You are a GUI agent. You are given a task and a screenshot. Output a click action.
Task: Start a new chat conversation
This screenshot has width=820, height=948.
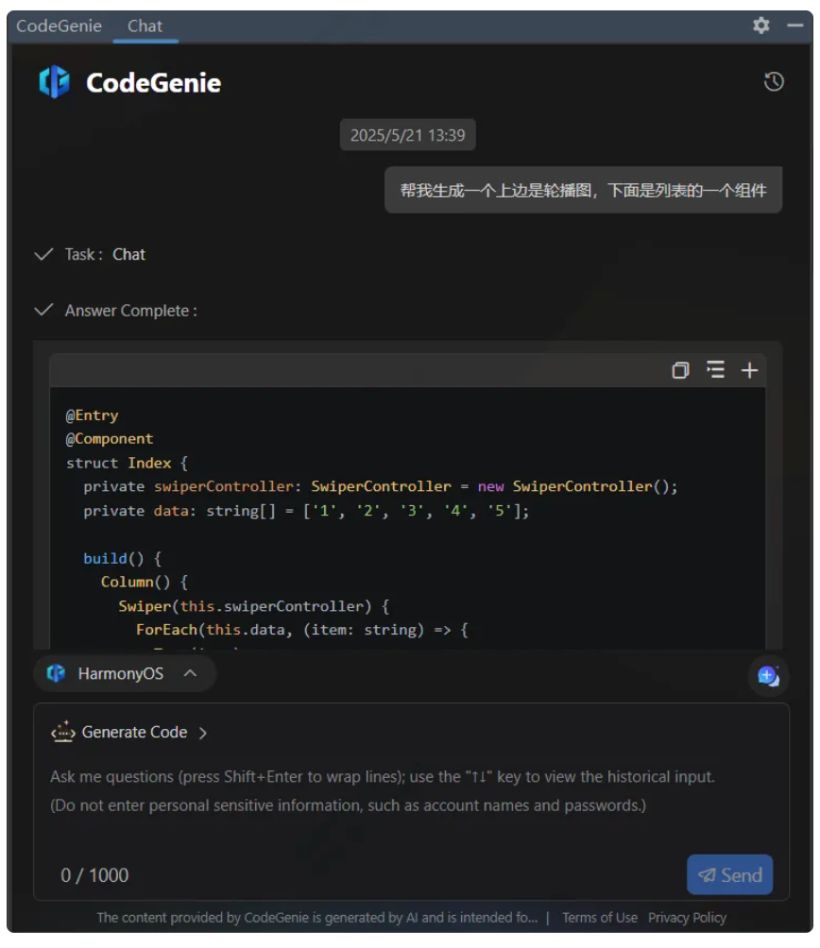coord(769,675)
